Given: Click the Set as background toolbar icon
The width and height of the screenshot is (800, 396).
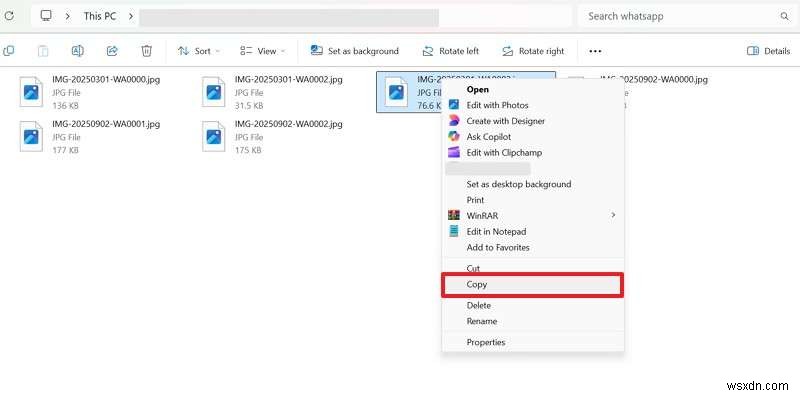Looking at the screenshot, I should pos(317,51).
